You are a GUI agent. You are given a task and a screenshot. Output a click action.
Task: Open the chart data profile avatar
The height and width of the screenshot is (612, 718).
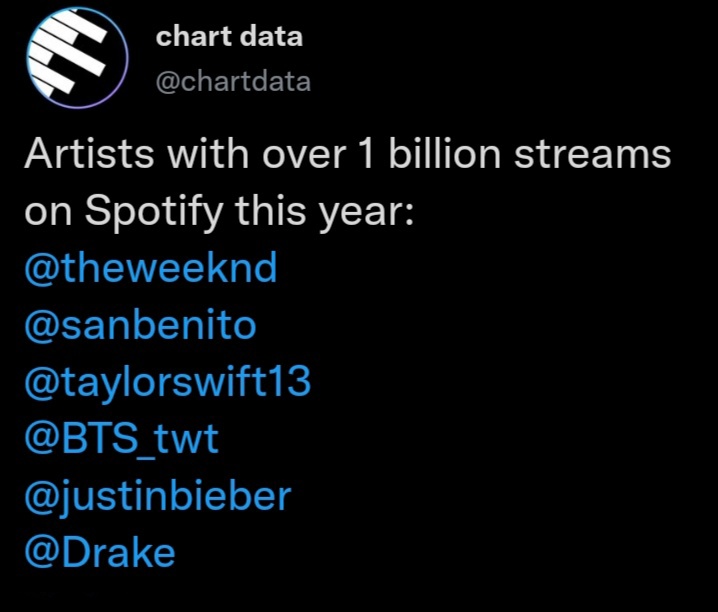tap(77, 58)
